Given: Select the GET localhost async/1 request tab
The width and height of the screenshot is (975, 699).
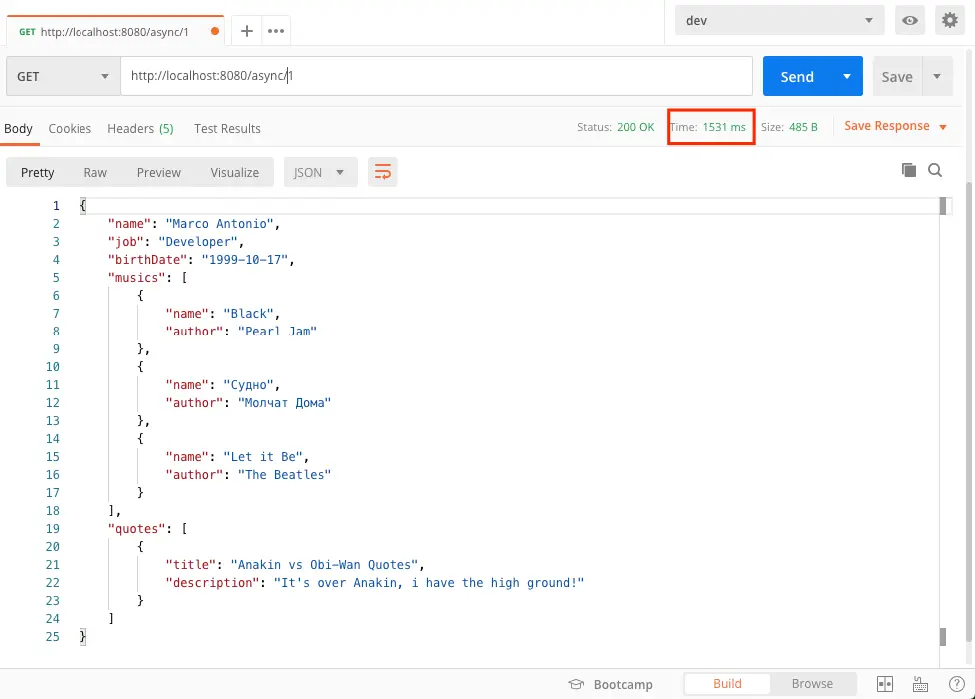Looking at the screenshot, I should 115,31.
